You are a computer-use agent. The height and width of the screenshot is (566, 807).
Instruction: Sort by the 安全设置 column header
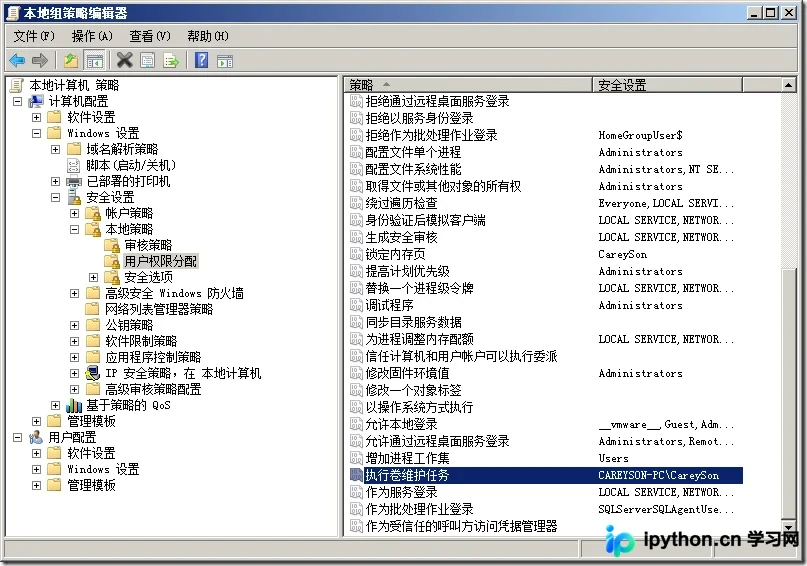668,85
